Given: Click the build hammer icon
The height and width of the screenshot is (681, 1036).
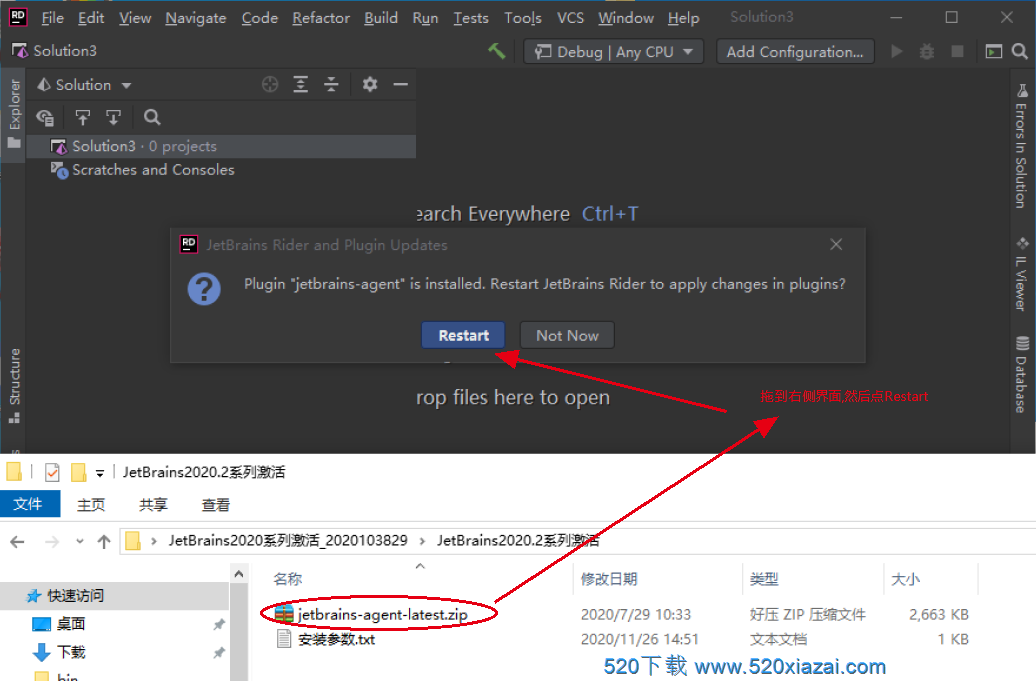Looking at the screenshot, I should pyautogui.click(x=497, y=51).
